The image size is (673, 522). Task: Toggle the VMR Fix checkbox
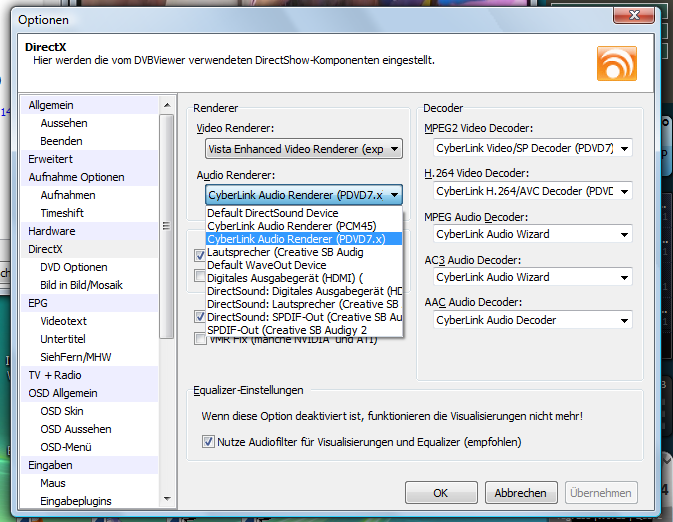(200, 339)
